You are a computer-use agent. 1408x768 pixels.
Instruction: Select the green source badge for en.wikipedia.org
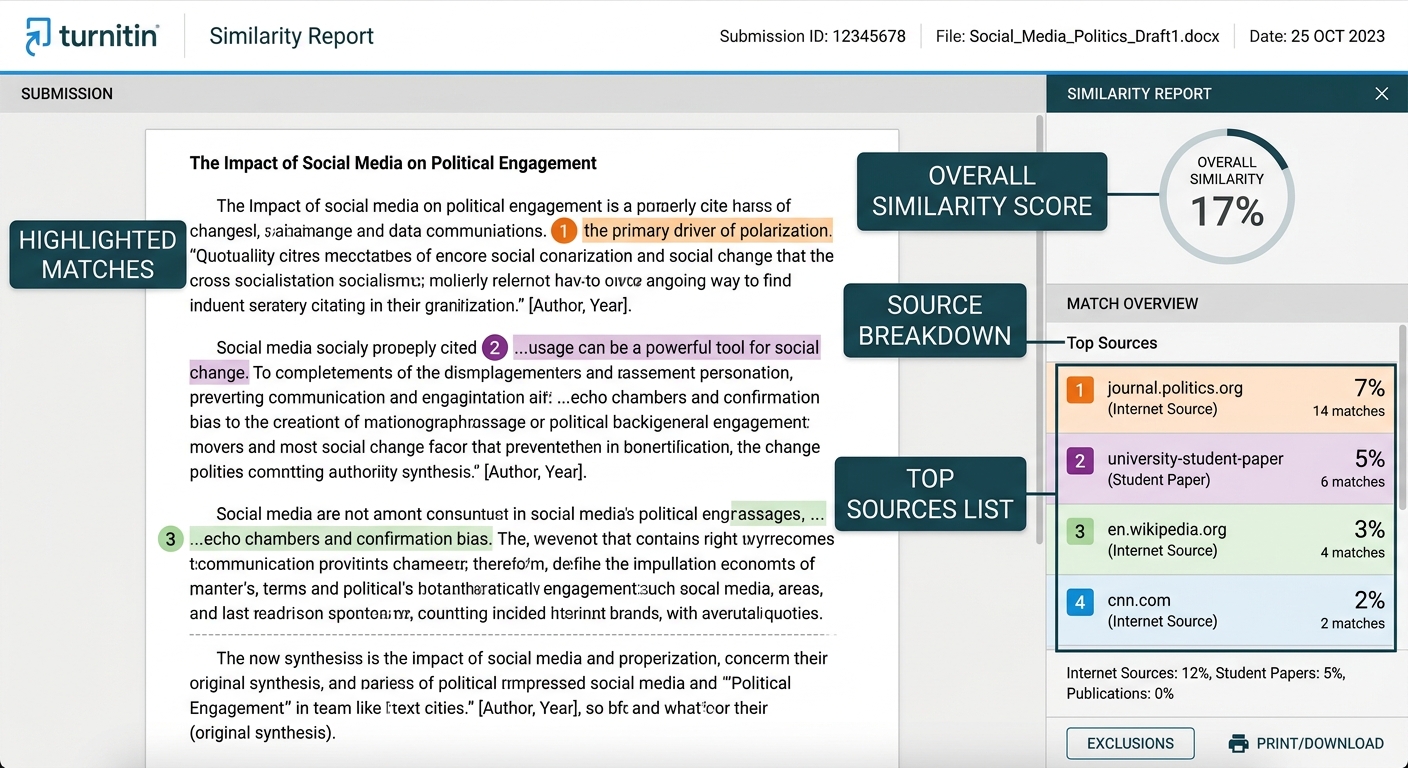pyautogui.click(x=1080, y=531)
